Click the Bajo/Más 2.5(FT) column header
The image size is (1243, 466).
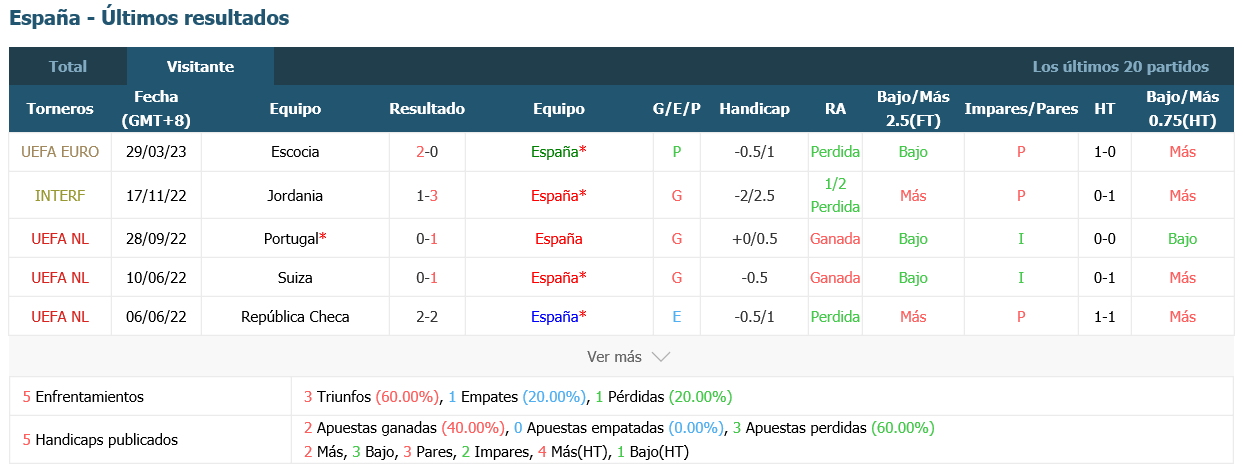click(913, 109)
